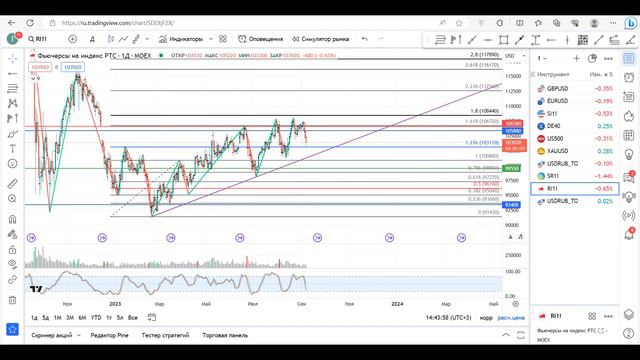The image size is (640, 360).
Task: Select the brush drawing tool
Action: (13, 133)
